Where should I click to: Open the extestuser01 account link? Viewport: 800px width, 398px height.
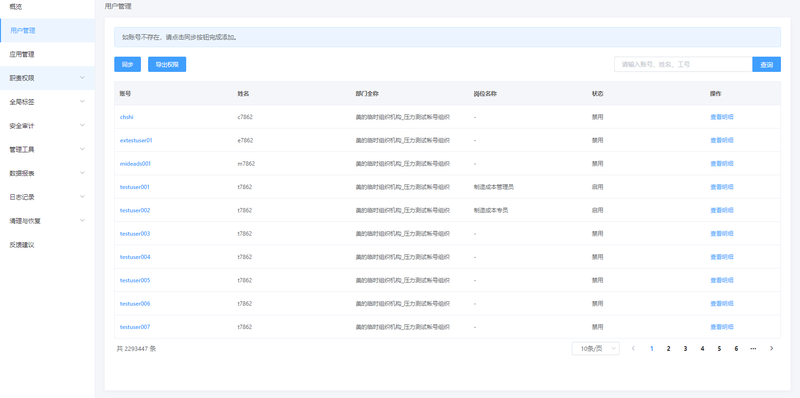click(136, 140)
